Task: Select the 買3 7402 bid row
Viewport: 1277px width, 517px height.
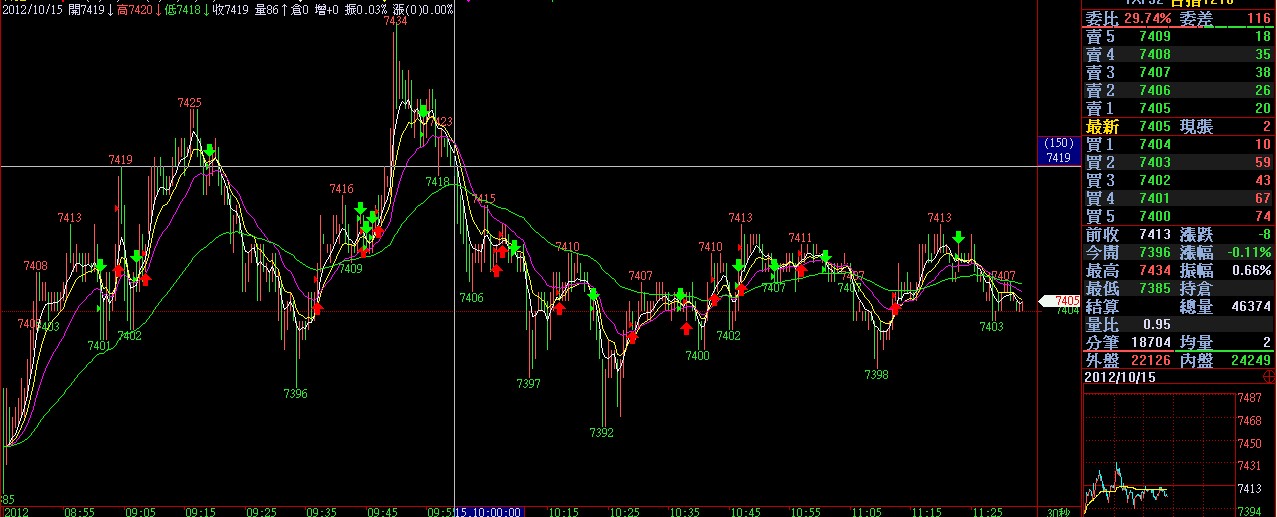Action: (1179, 180)
